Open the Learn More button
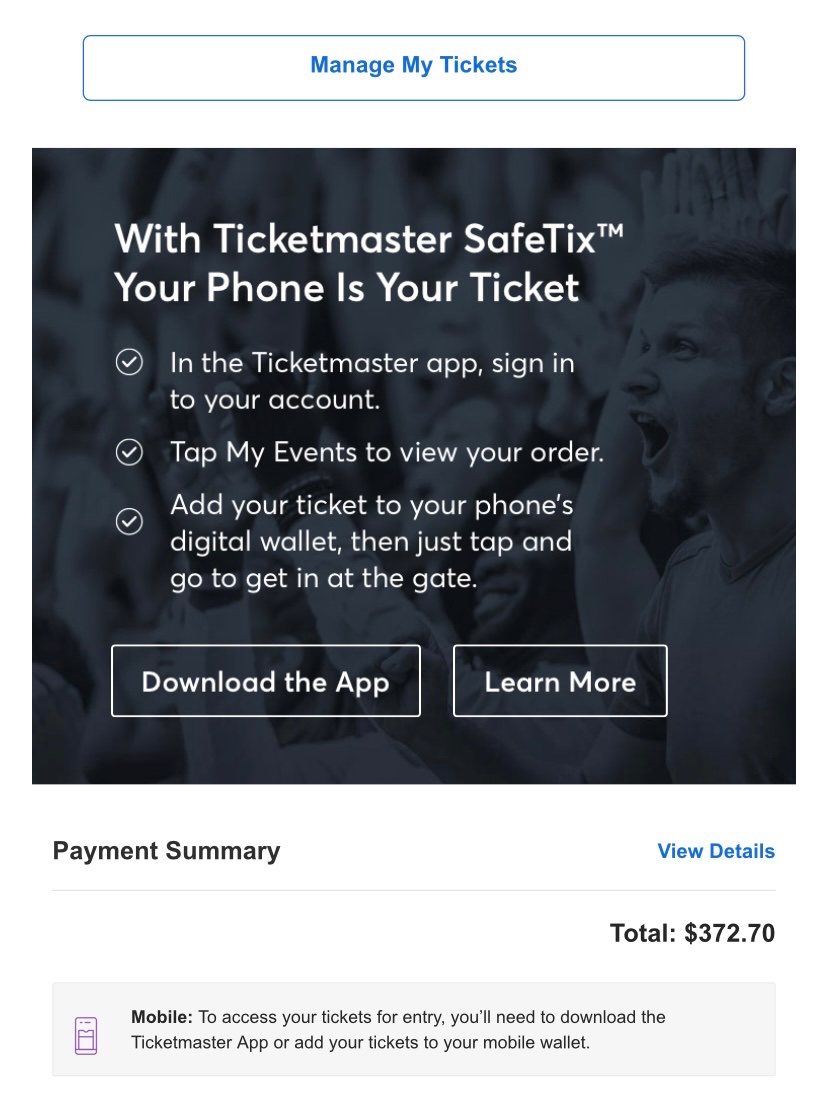This screenshot has width=828, height=1117. click(x=560, y=681)
